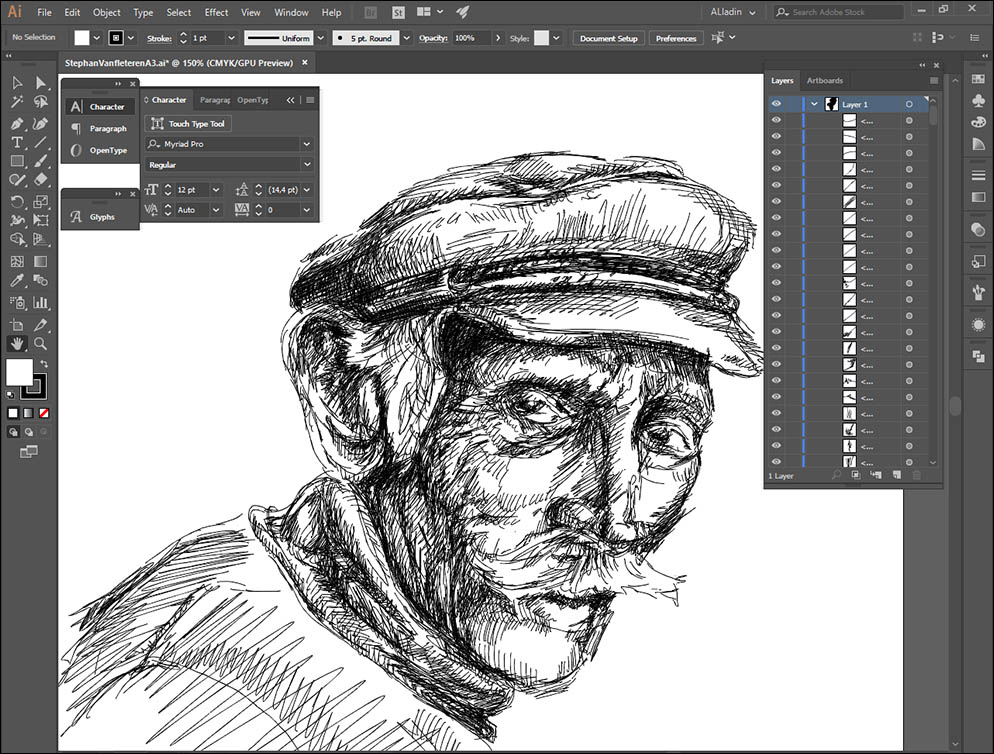Set fill to None in toolbar
Image resolution: width=994 pixels, height=754 pixels.
[x=43, y=412]
